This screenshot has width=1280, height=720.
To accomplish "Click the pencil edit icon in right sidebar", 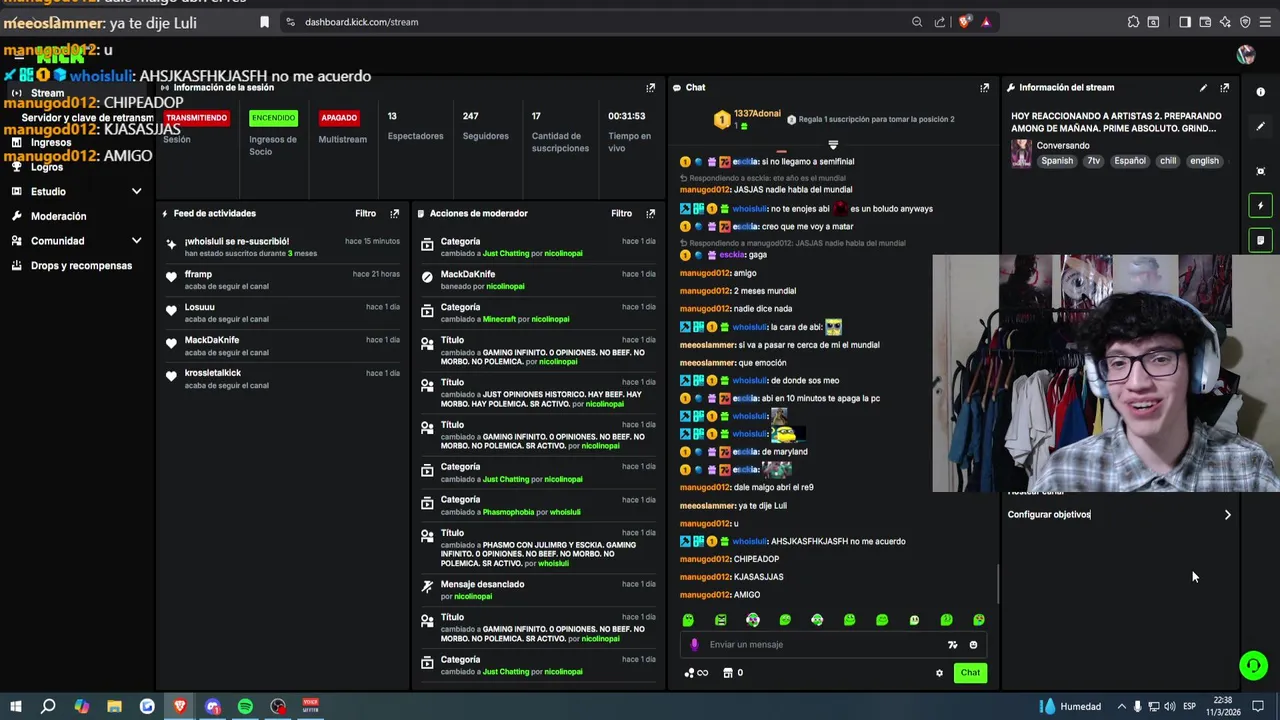I will pos(1260,126).
